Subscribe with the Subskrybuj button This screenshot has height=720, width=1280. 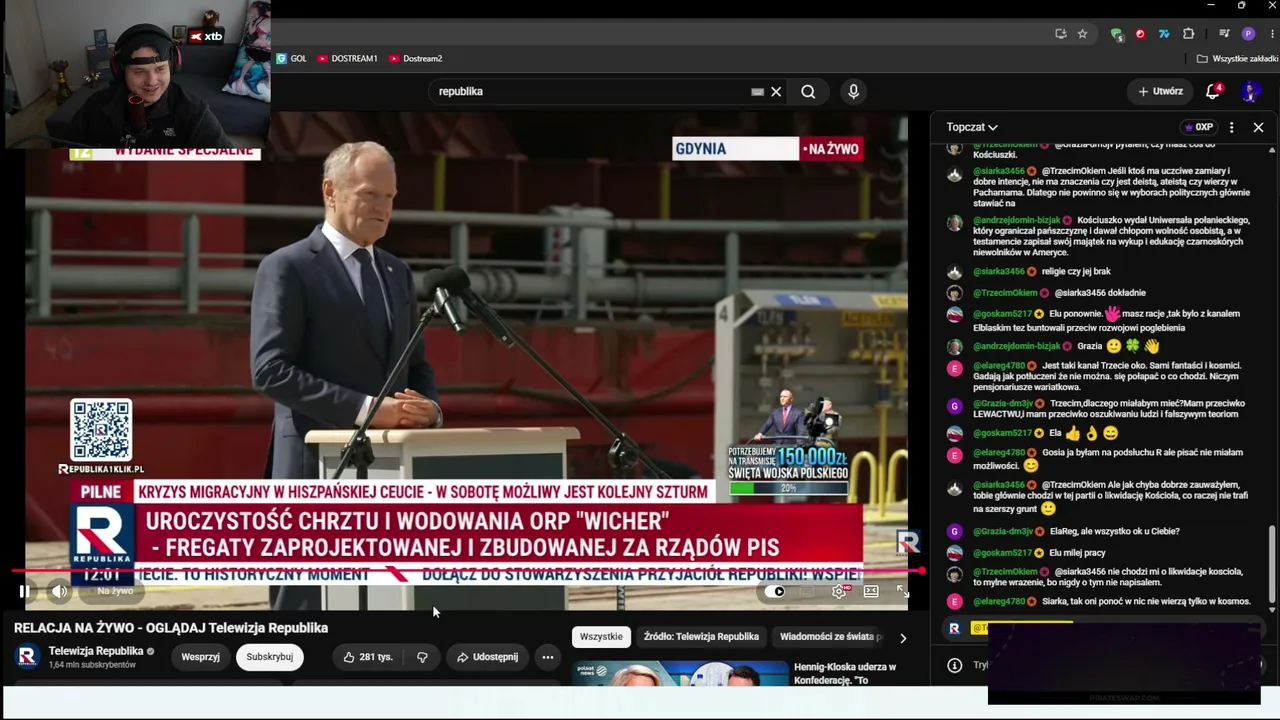click(270, 657)
